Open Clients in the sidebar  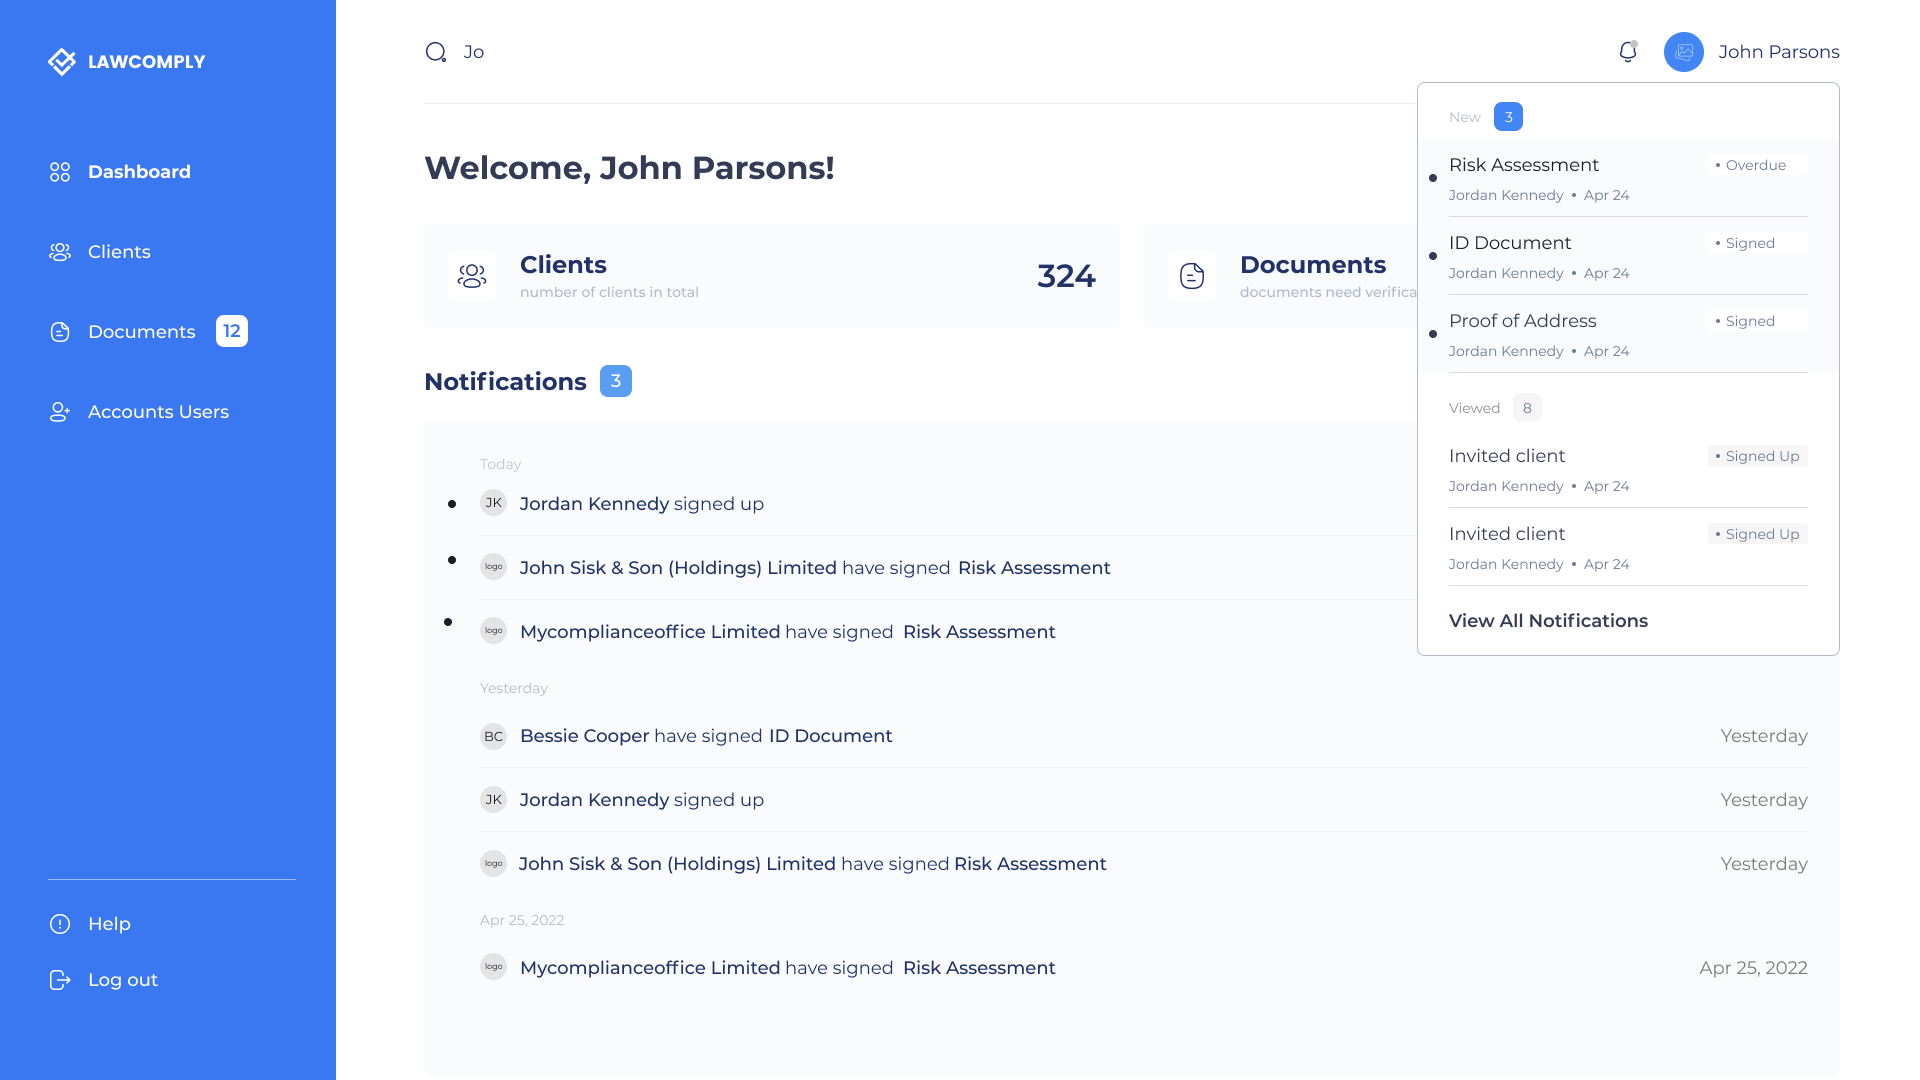point(119,252)
